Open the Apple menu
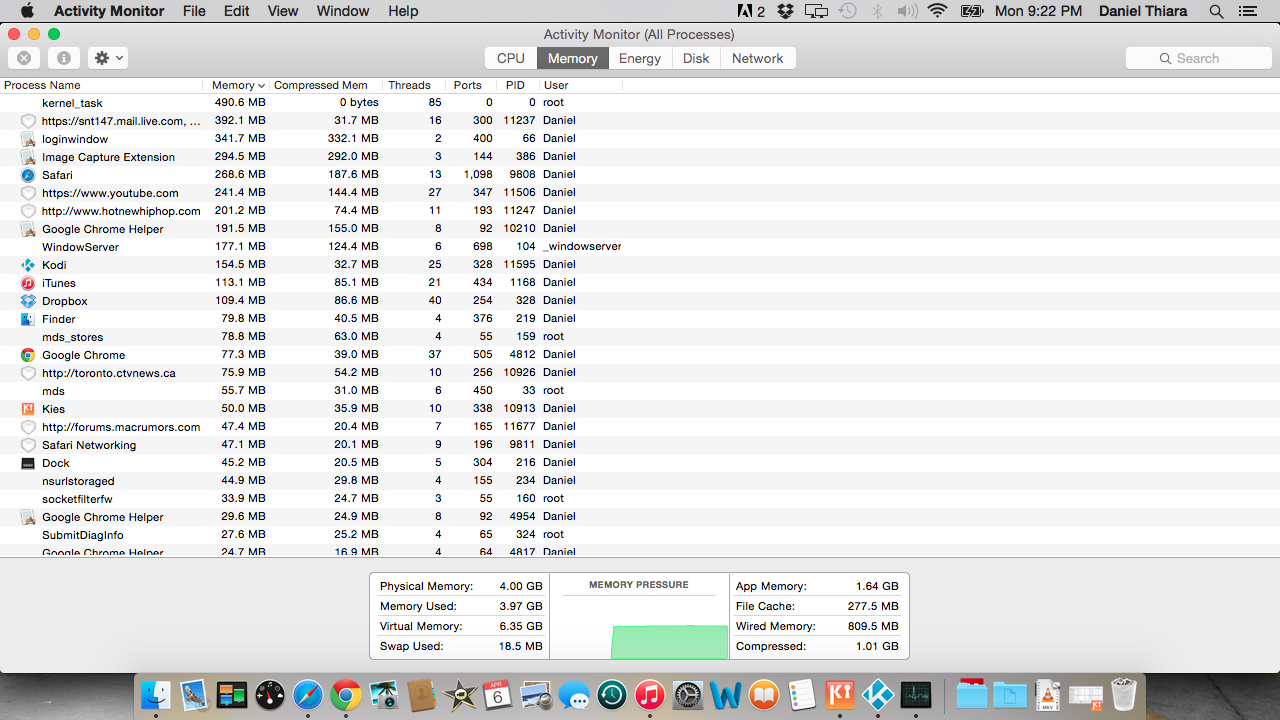Image resolution: width=1280 pixels, height=720 pixels. click(26, 11)
